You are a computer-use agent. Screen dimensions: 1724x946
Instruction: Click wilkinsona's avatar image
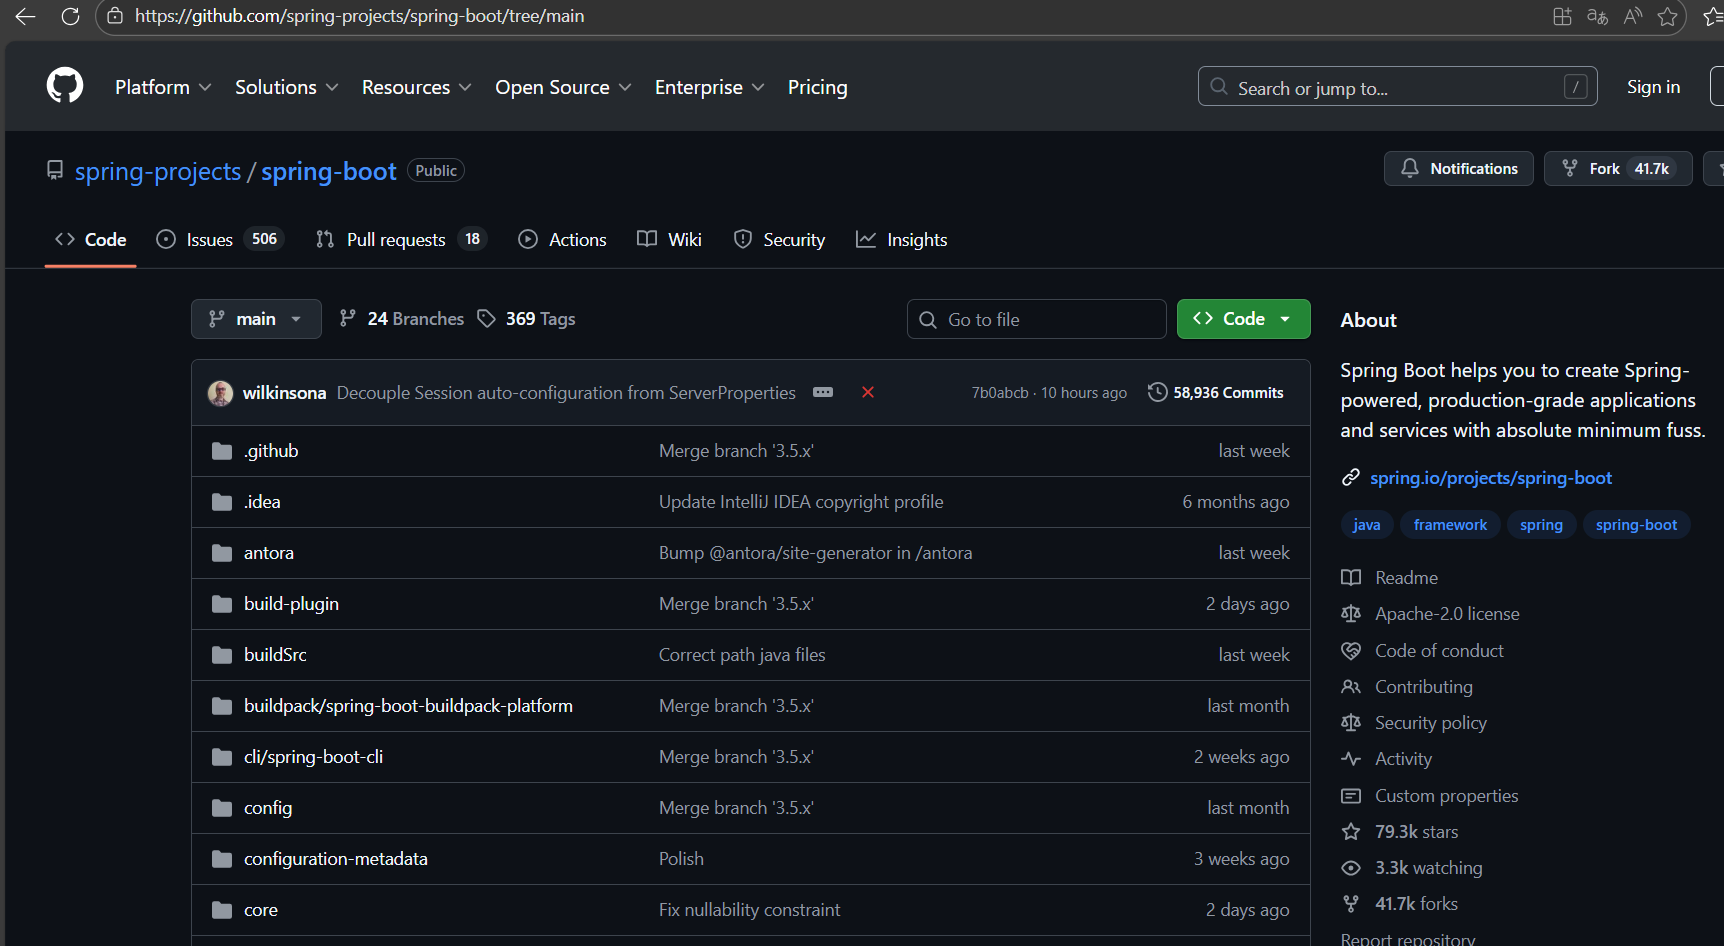tap(220, 393)
